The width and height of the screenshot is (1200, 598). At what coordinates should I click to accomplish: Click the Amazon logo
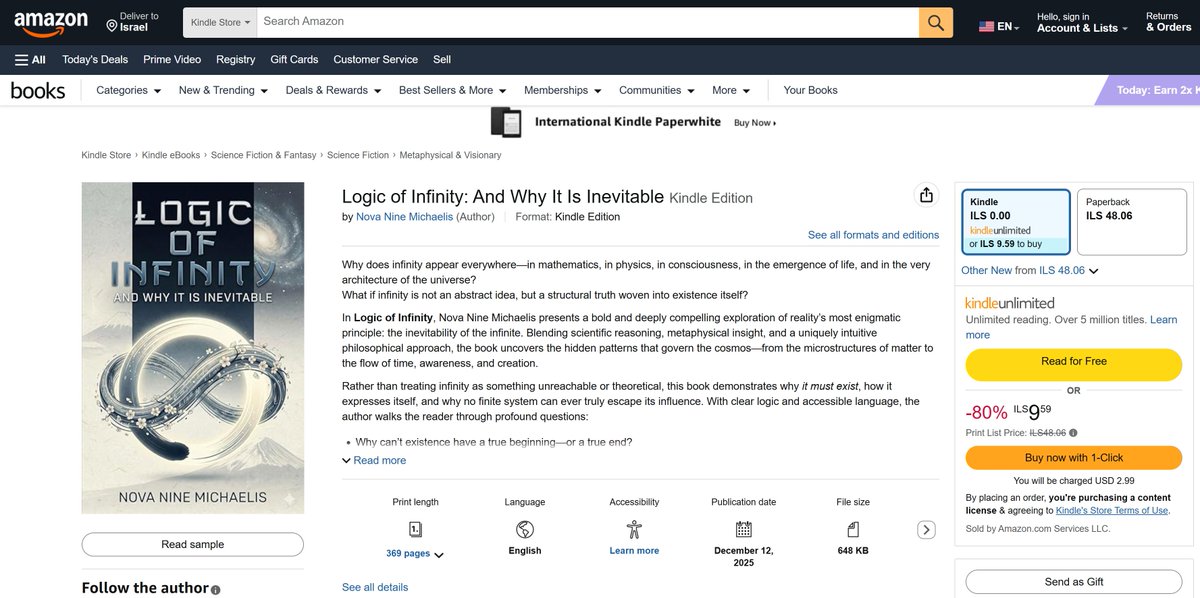coord(51,23)
